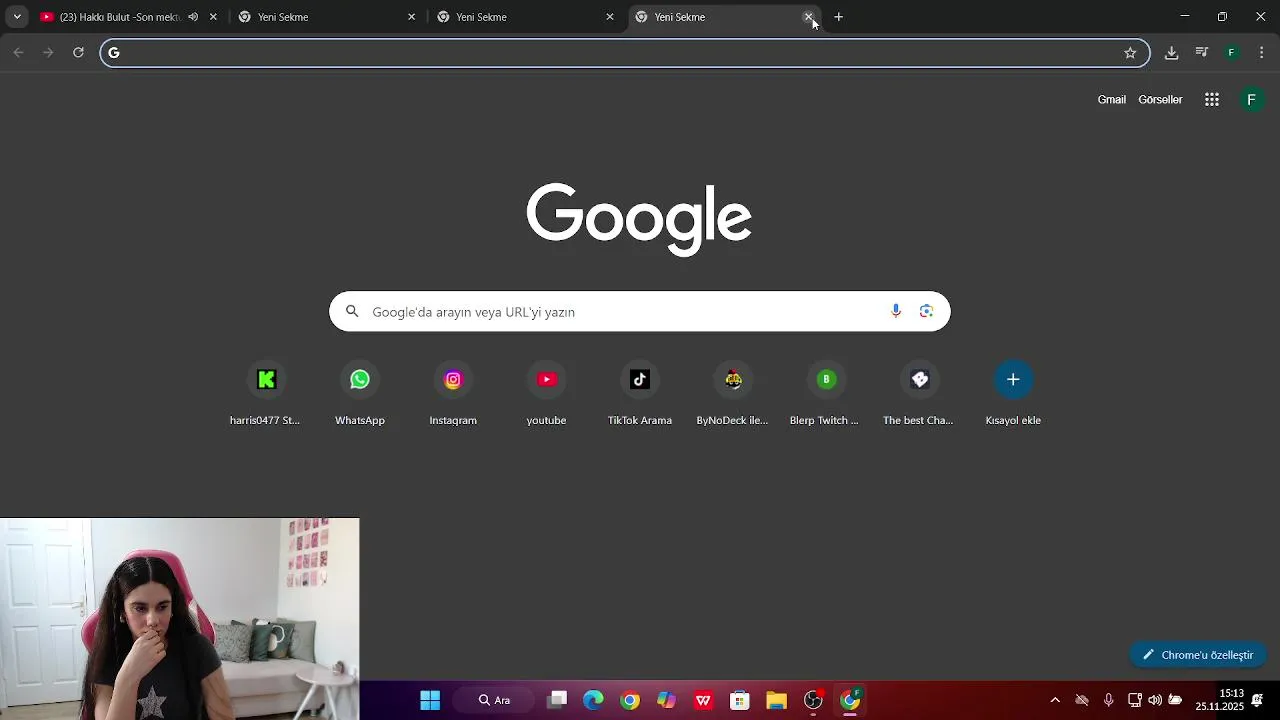
Task: Open Gmail link
Action: pos(1112,100)
